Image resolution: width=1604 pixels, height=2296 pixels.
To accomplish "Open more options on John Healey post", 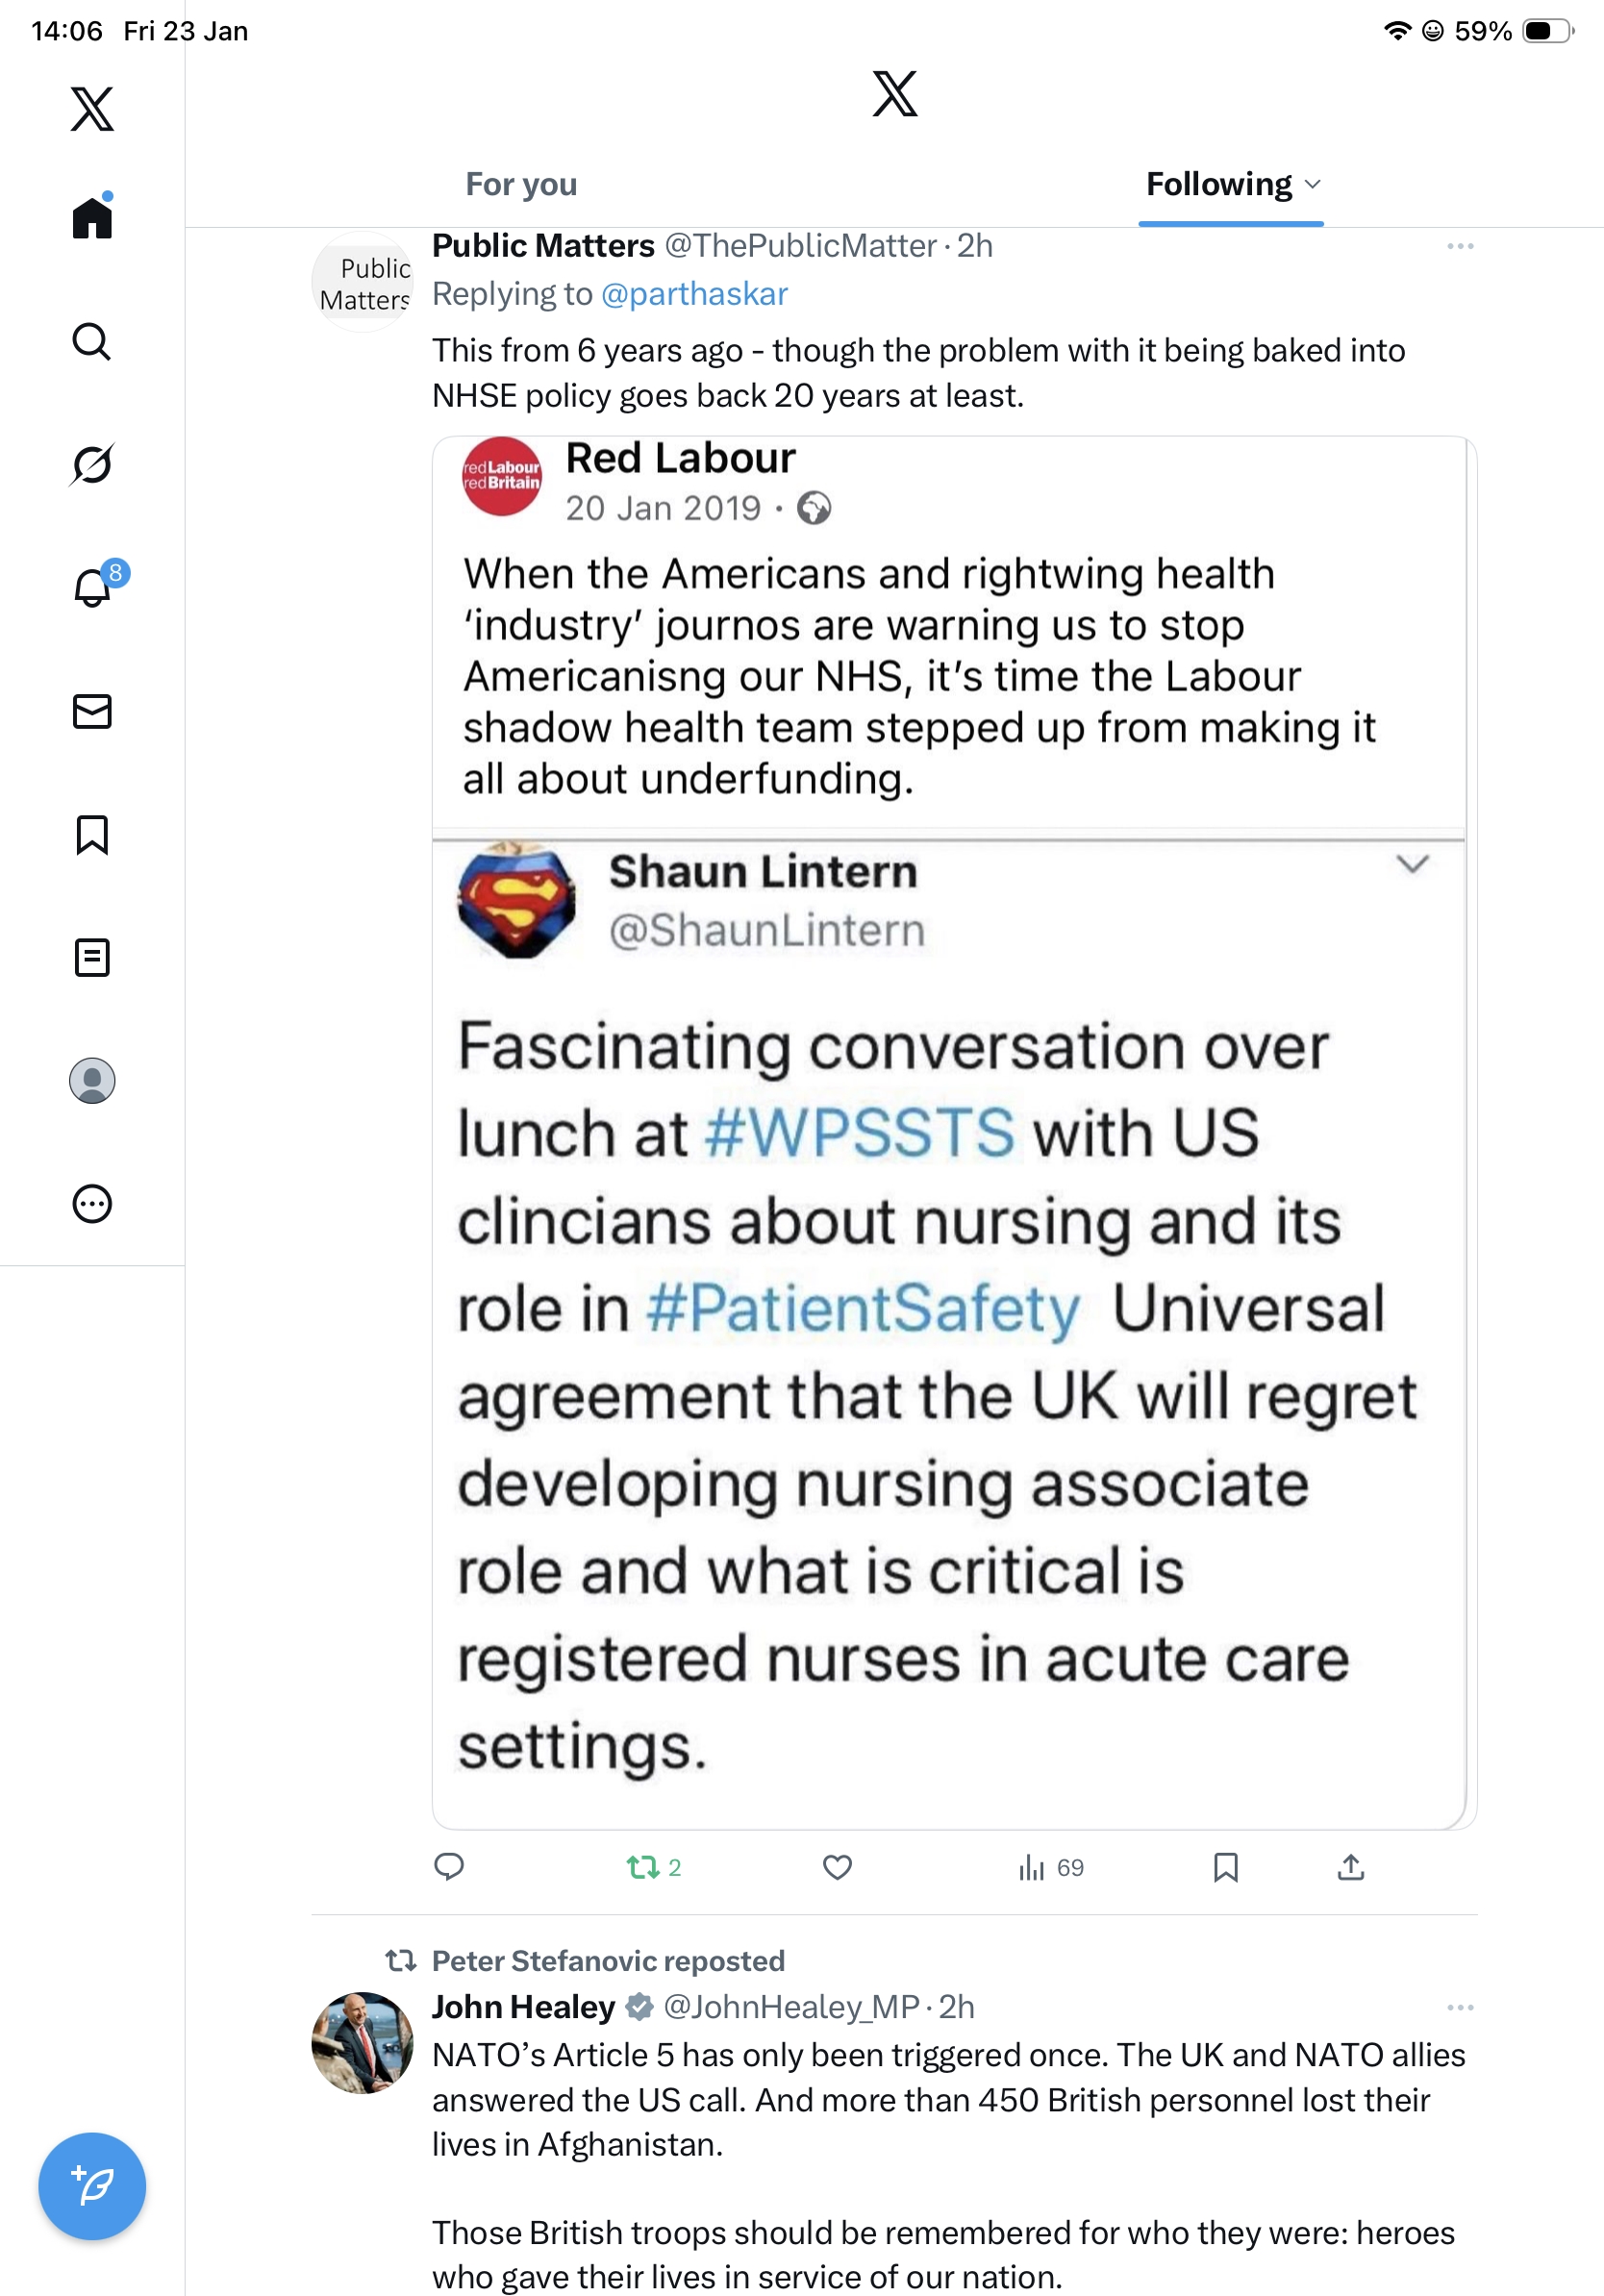I will [1460, 2007].
